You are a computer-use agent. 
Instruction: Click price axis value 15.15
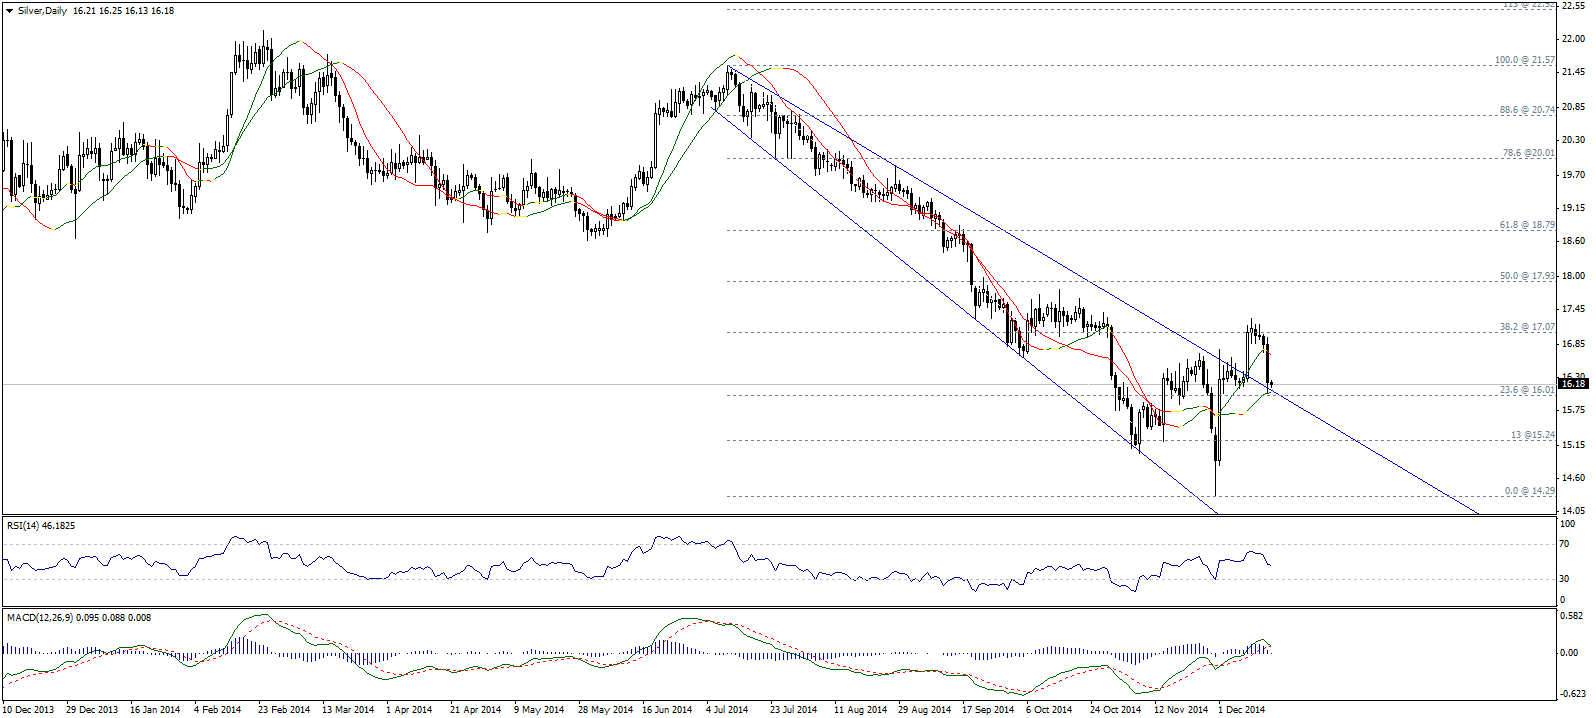(x=1573, y=444)
